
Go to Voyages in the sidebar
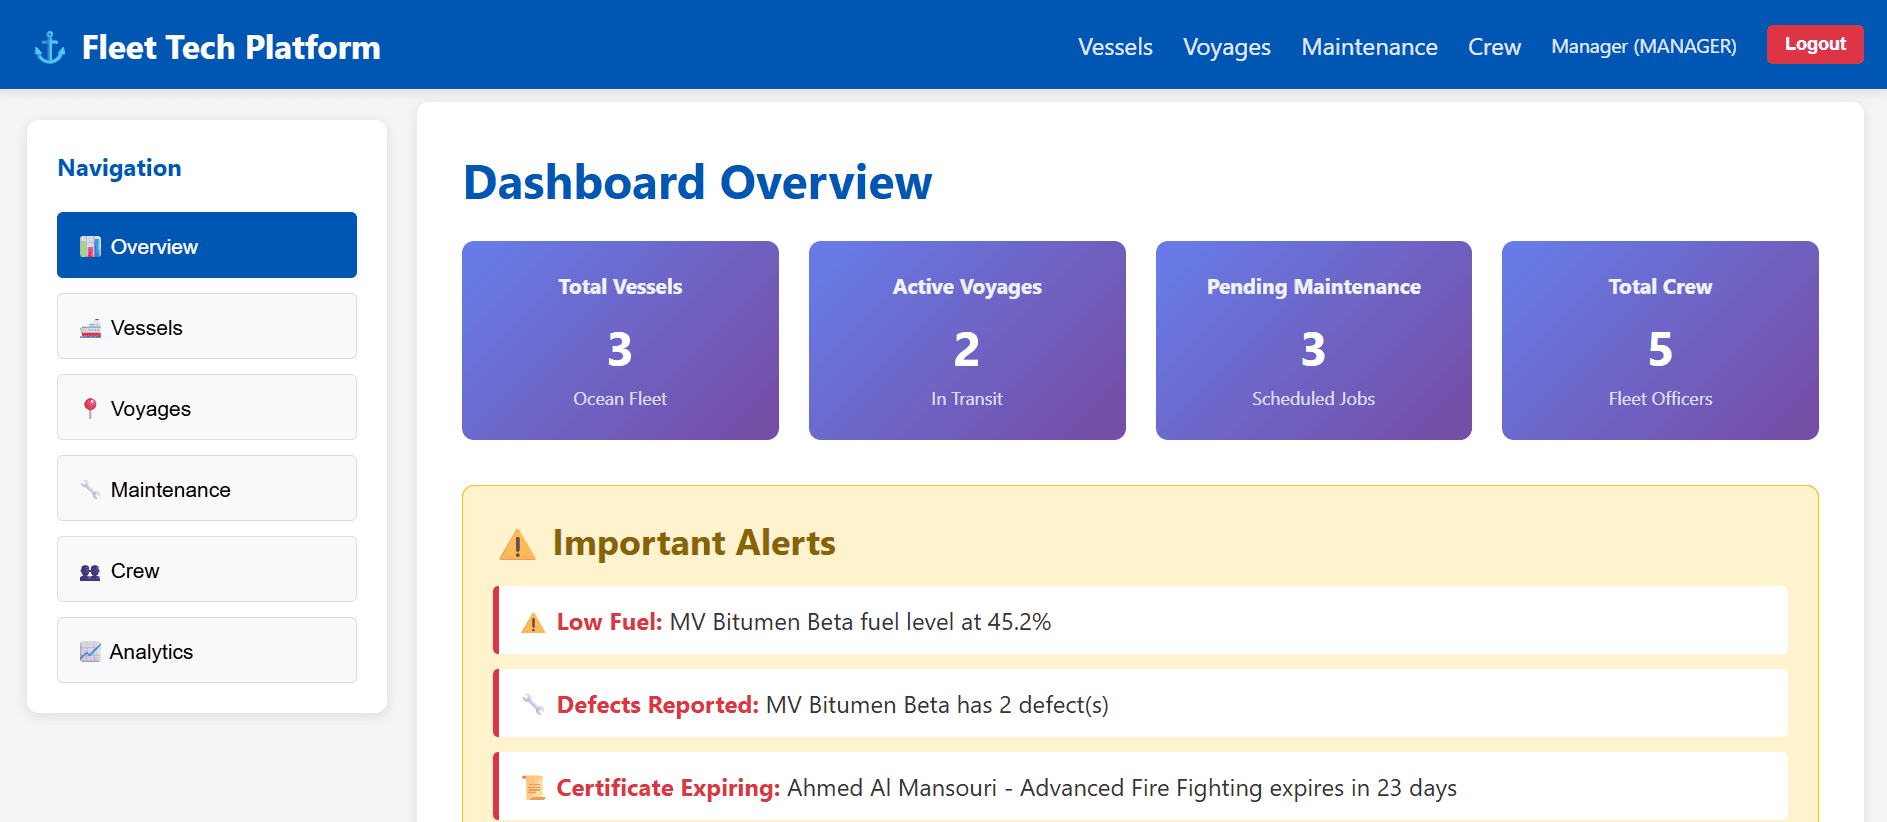[x=207, y=407]
